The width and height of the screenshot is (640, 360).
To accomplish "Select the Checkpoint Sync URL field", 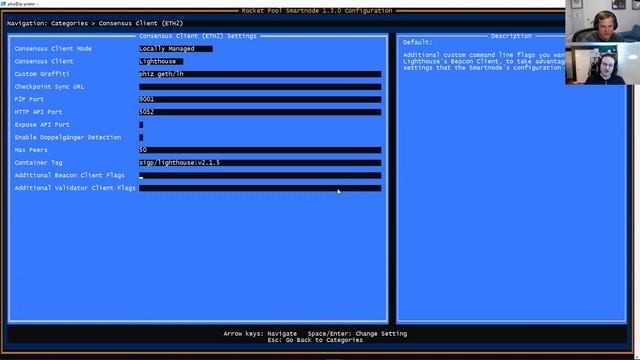I will click(260, 87).
